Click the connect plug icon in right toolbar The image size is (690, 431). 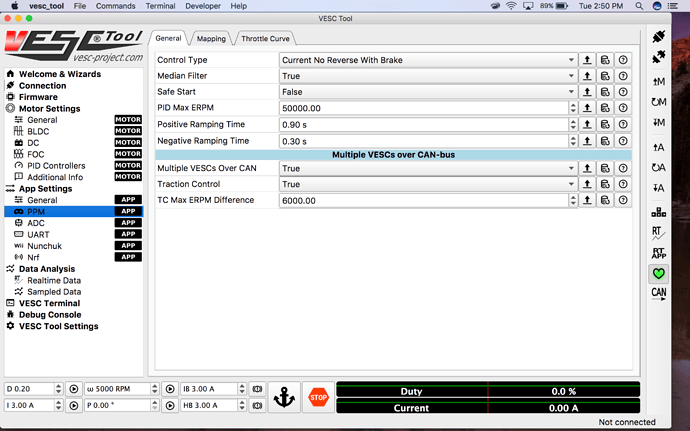[x=658, y=37]
